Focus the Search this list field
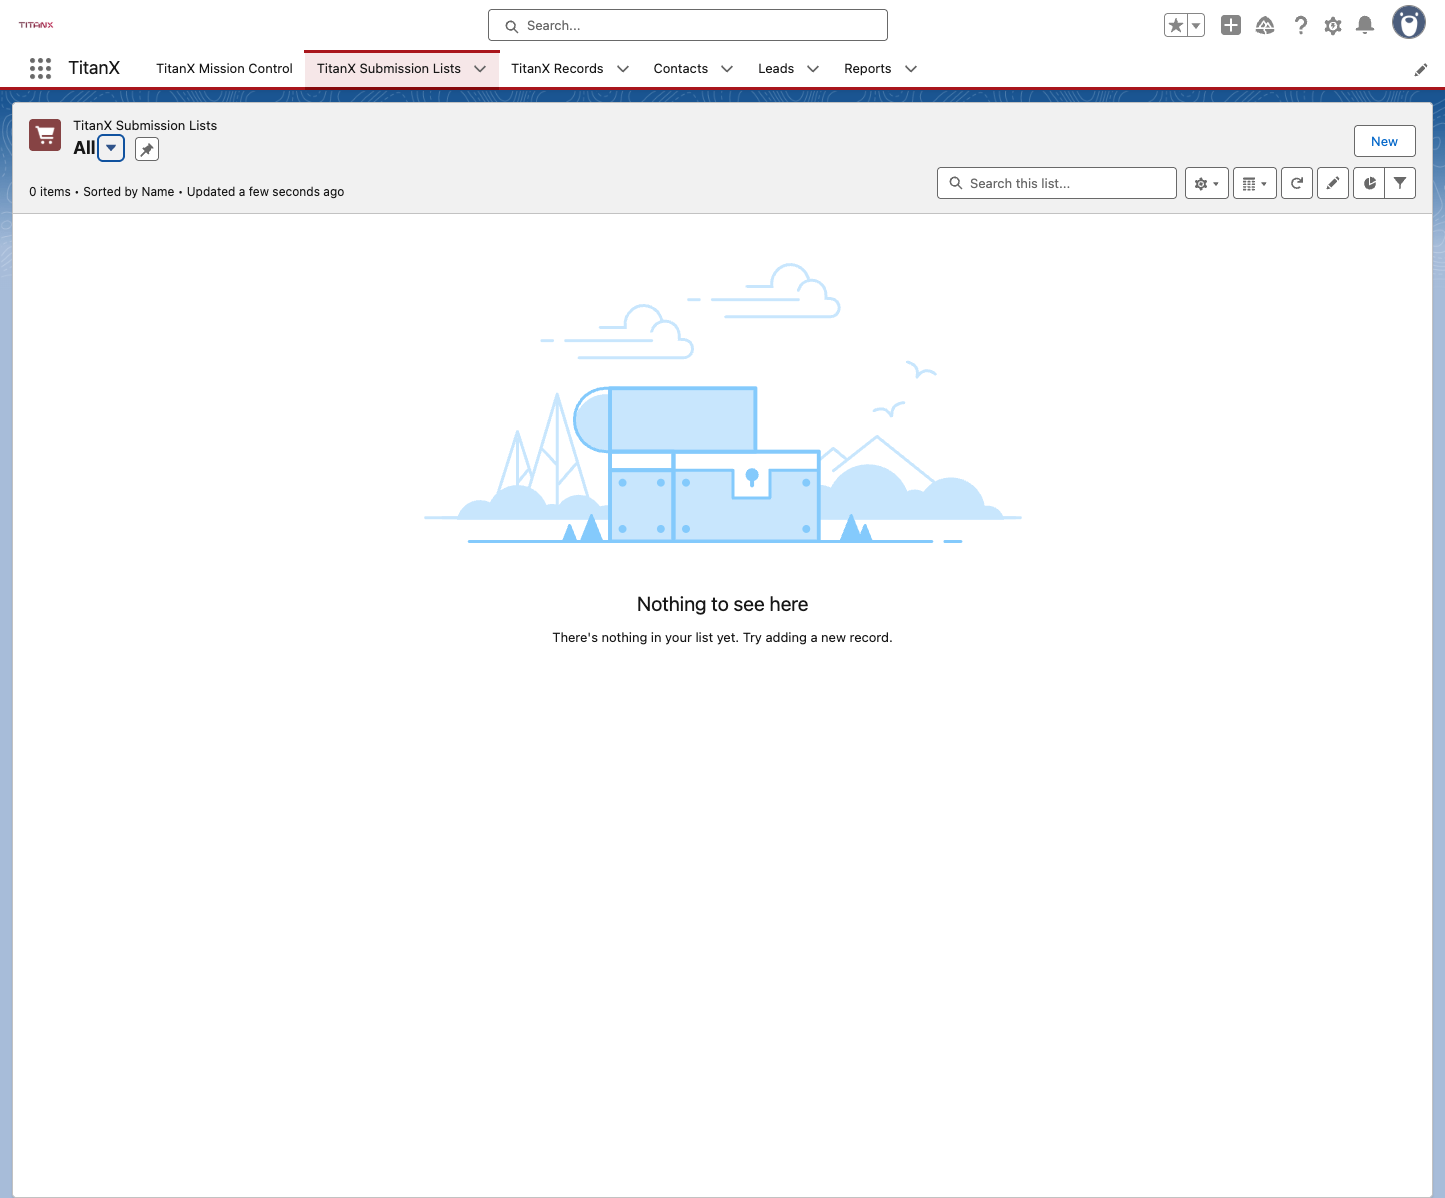The image size is (1445, 1198). click(x=1057, y=183)
